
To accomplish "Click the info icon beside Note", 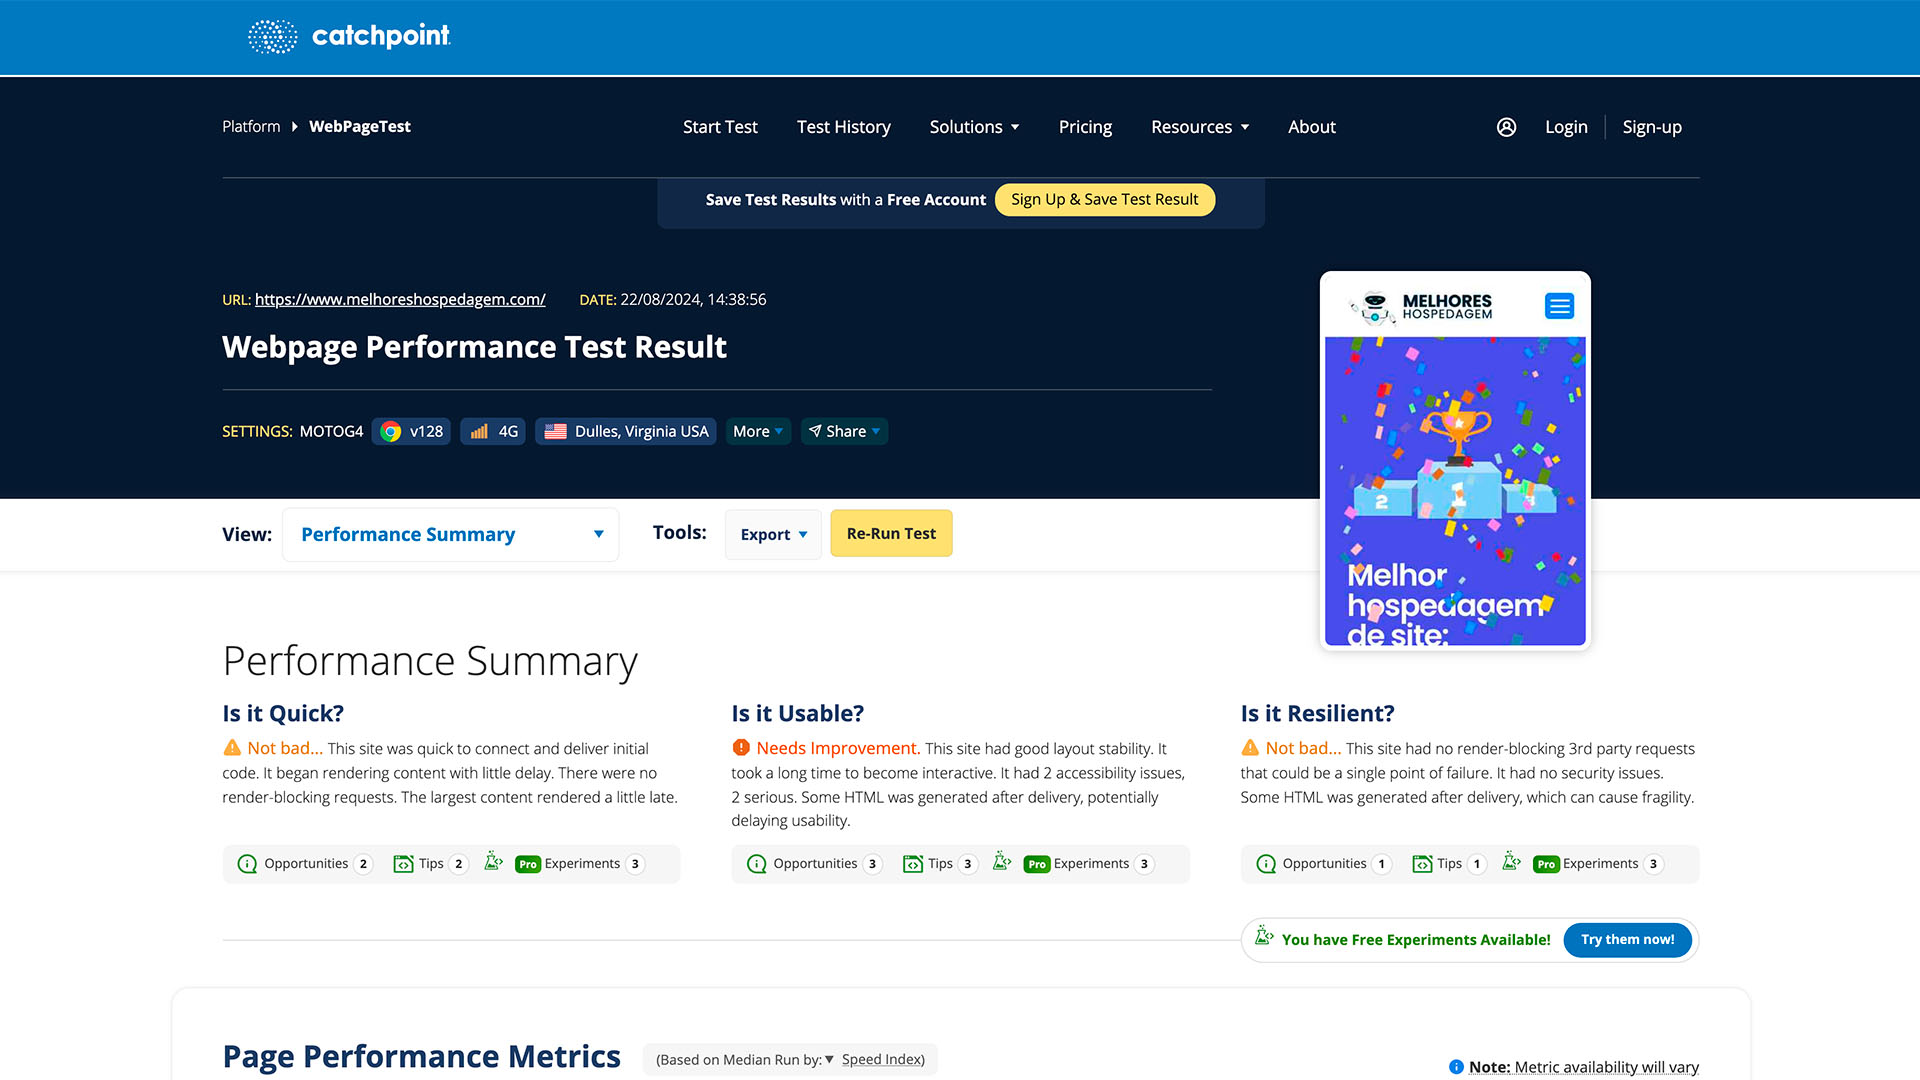I will point(1456,1067).
